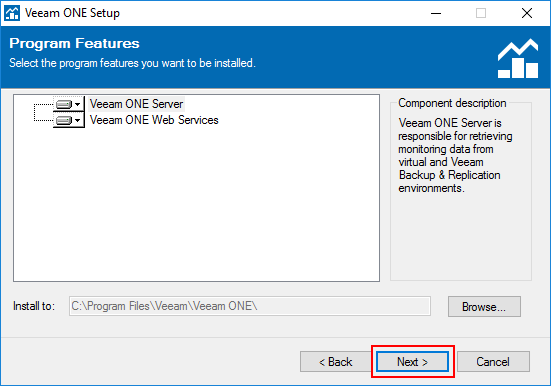
Task: Select Veeam ONE Server tree item
Action: [x=136, y=104]
